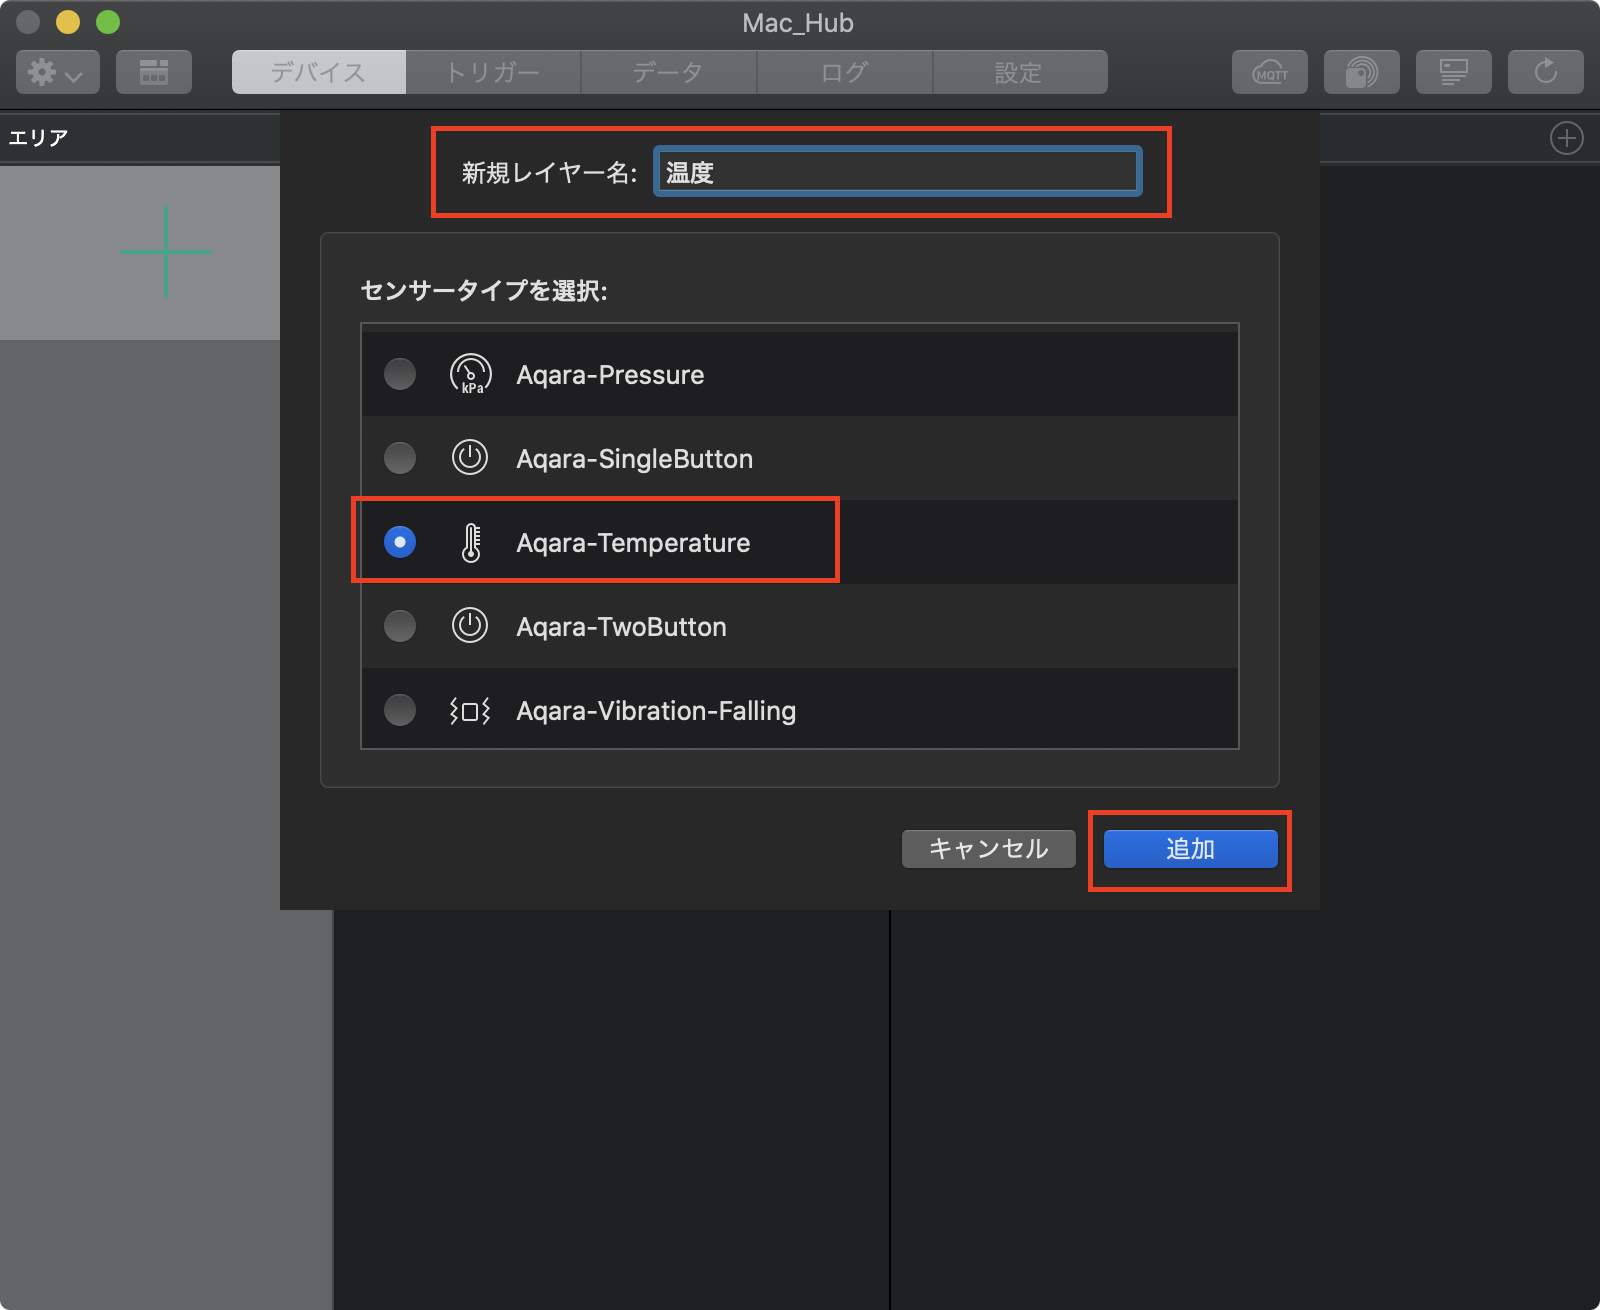This screenshot has width=1600, height=1310.
Task: Click the Aqara-SingleButton label text
Action: click(635, 459)
